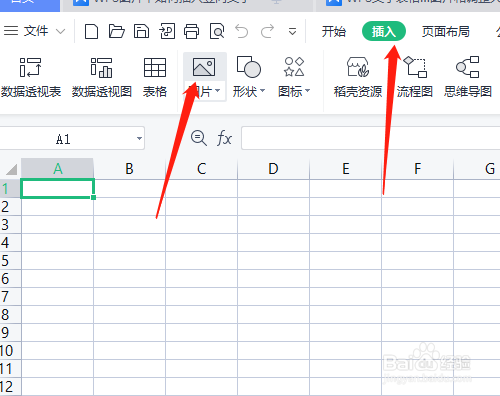Click cell E8
The image size is (500, 396).
pos(346,315)
